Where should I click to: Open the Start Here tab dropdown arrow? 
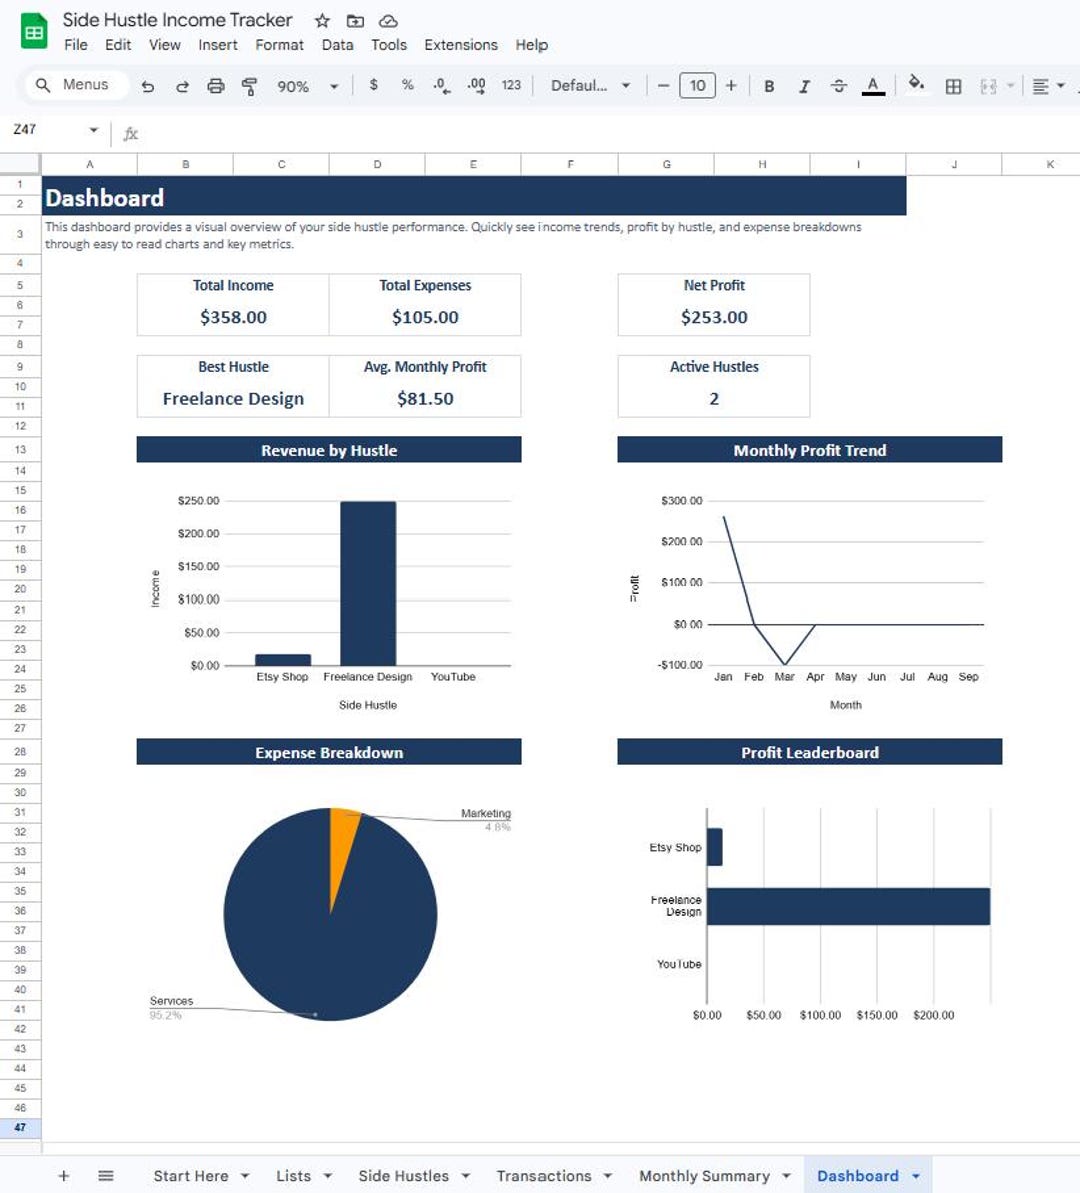click(x=245, y=1176)
